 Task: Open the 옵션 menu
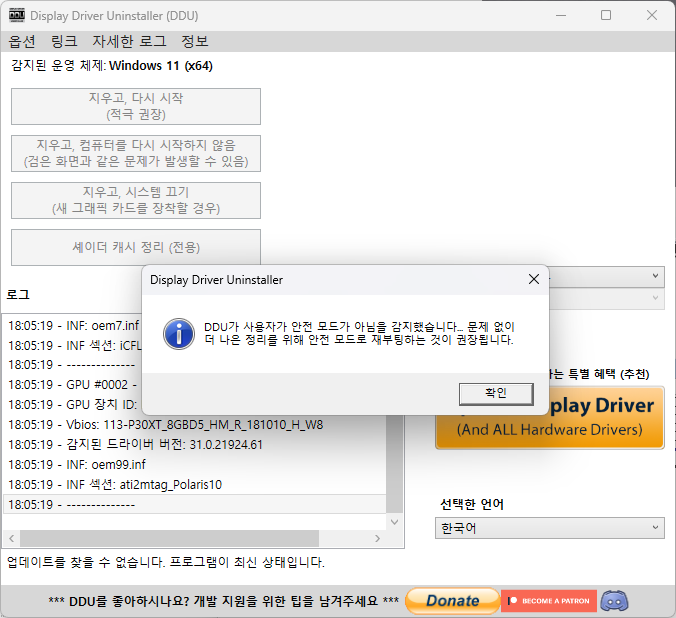(22, 41)
